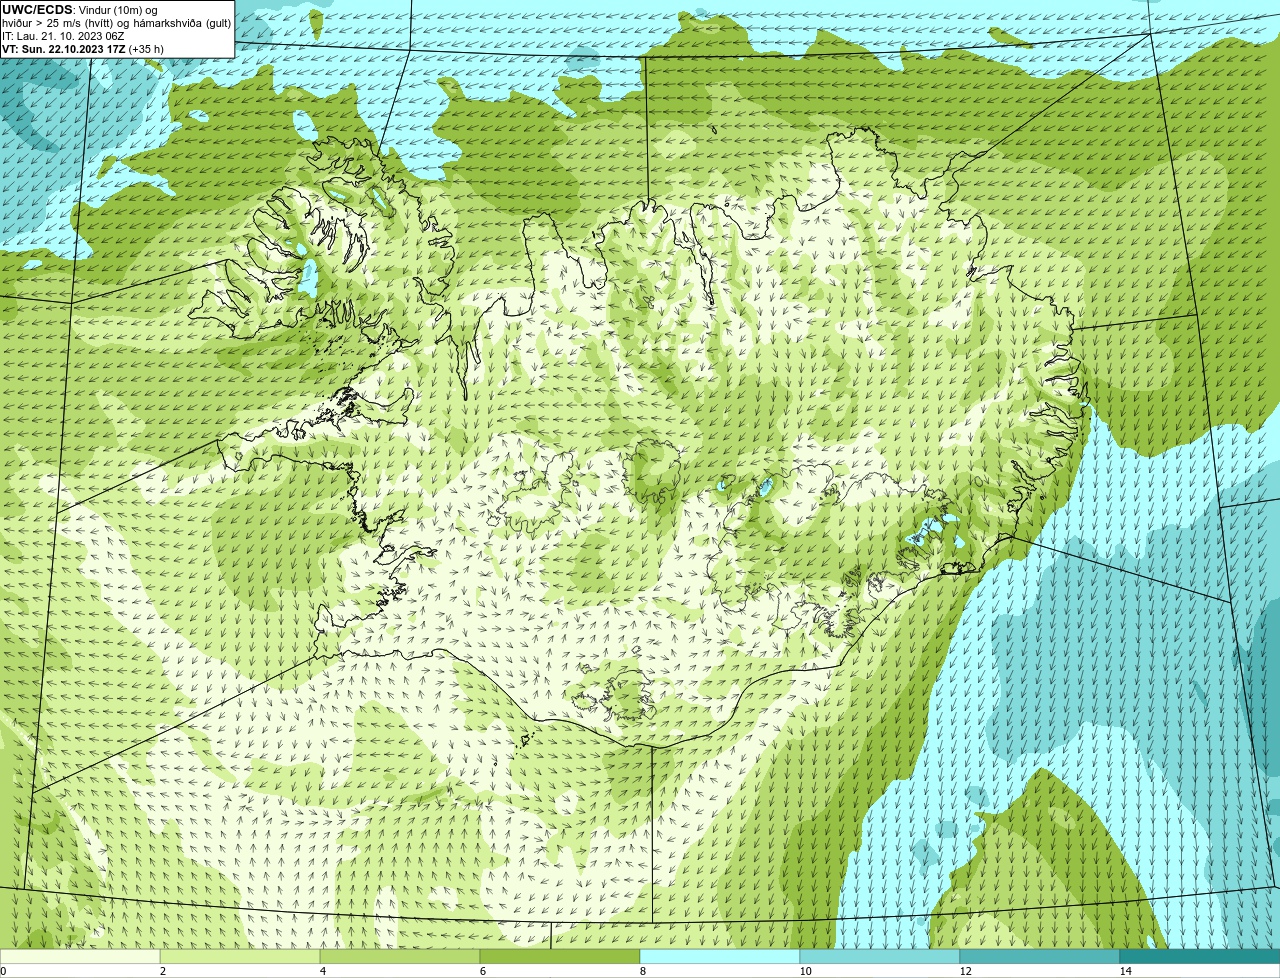
Task: Click the darkest teal swatch above 14 m/s
Action: point(1200,956)
